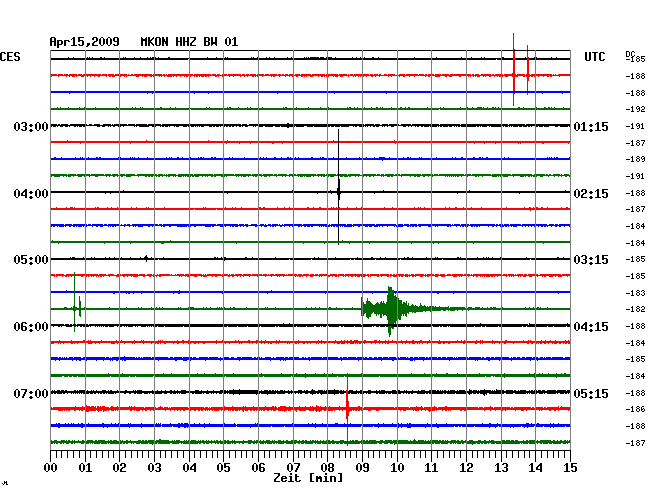Click the station title MKON HHZ BW 01
This screenshot has height=494, width=650.
189,42
